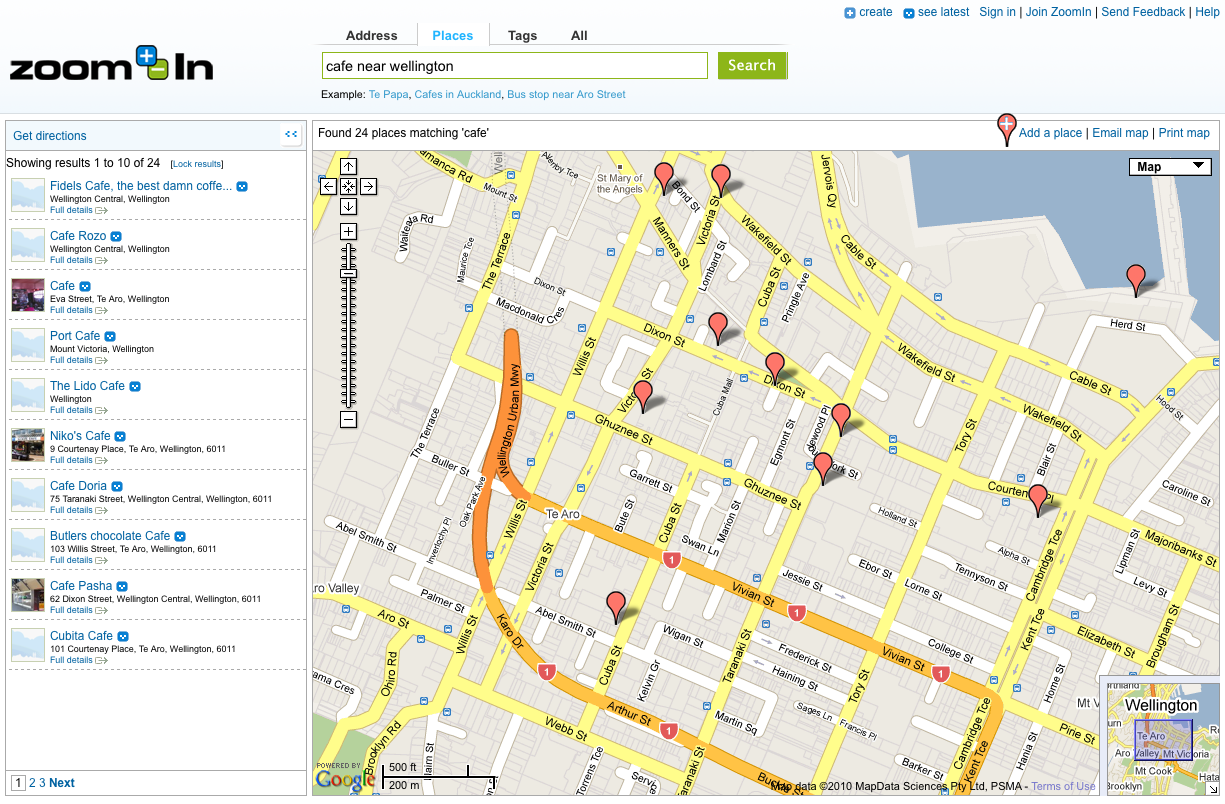View Full details for Cubita Cafe
The width and height of the screenshot is (1225, 804).
pyautogui.click(x=71, y=660)
